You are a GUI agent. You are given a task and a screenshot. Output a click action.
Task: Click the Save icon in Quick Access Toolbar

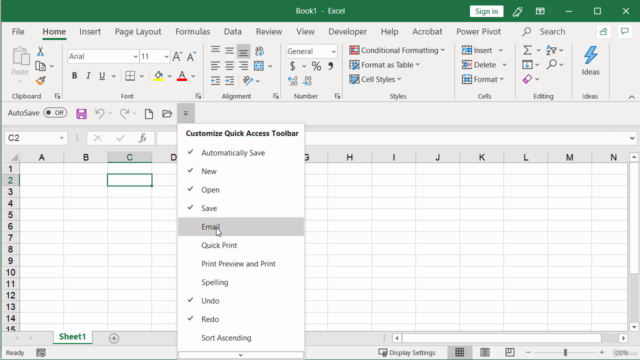(81, 113)
